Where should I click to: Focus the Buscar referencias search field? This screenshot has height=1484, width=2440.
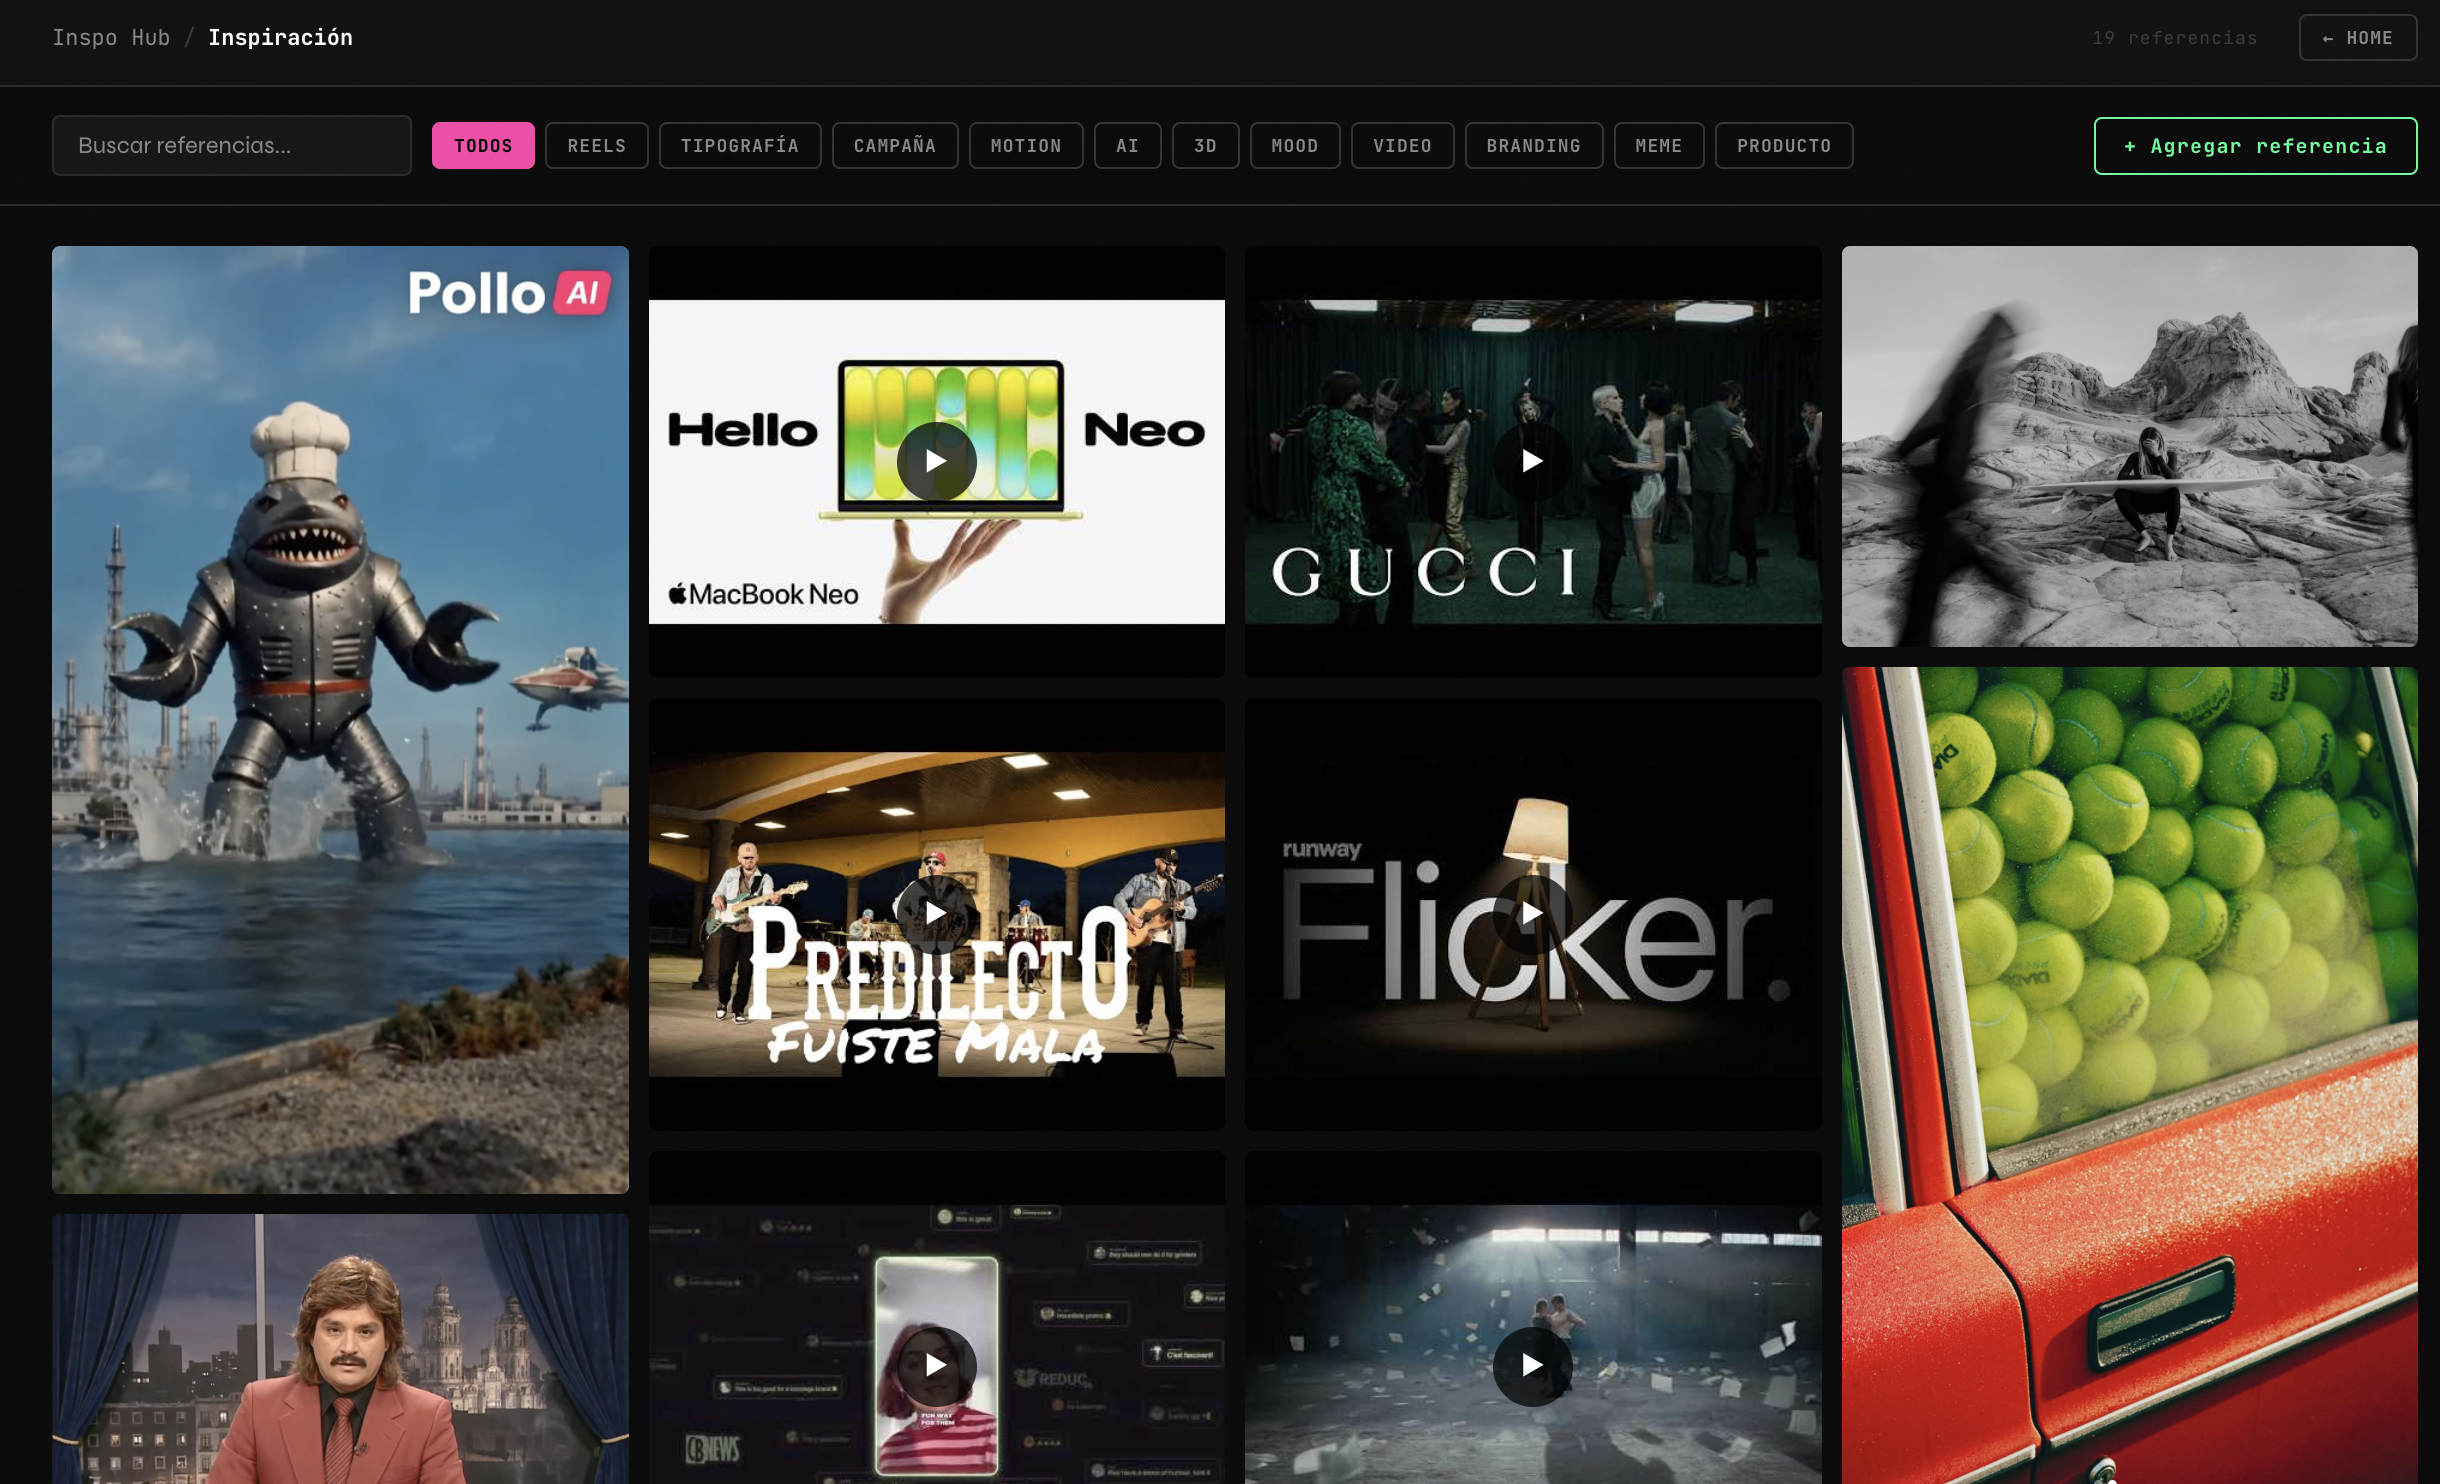point(232,146)
